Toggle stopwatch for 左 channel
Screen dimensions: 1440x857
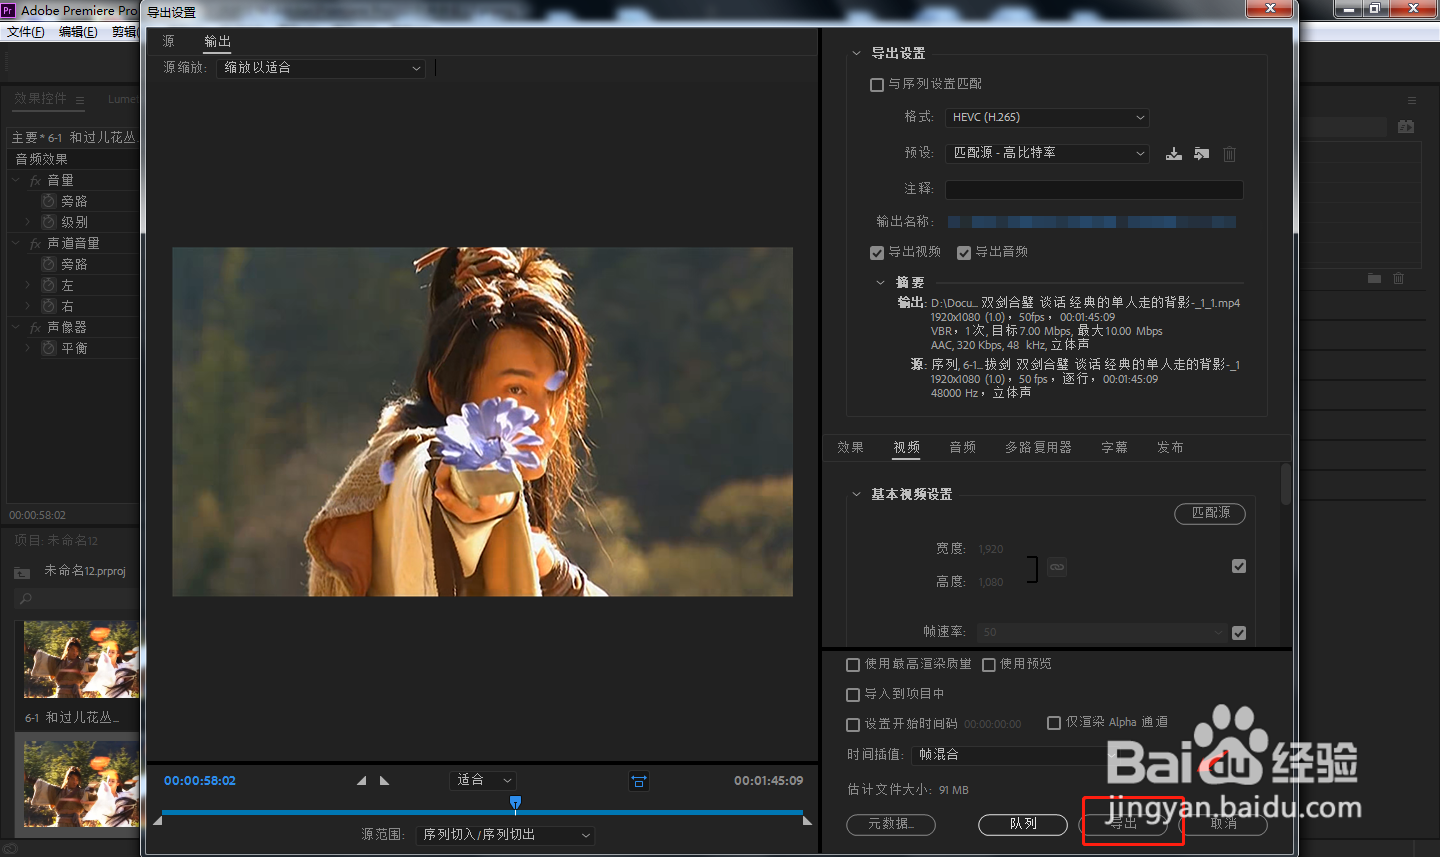click(x=48, y=285)
